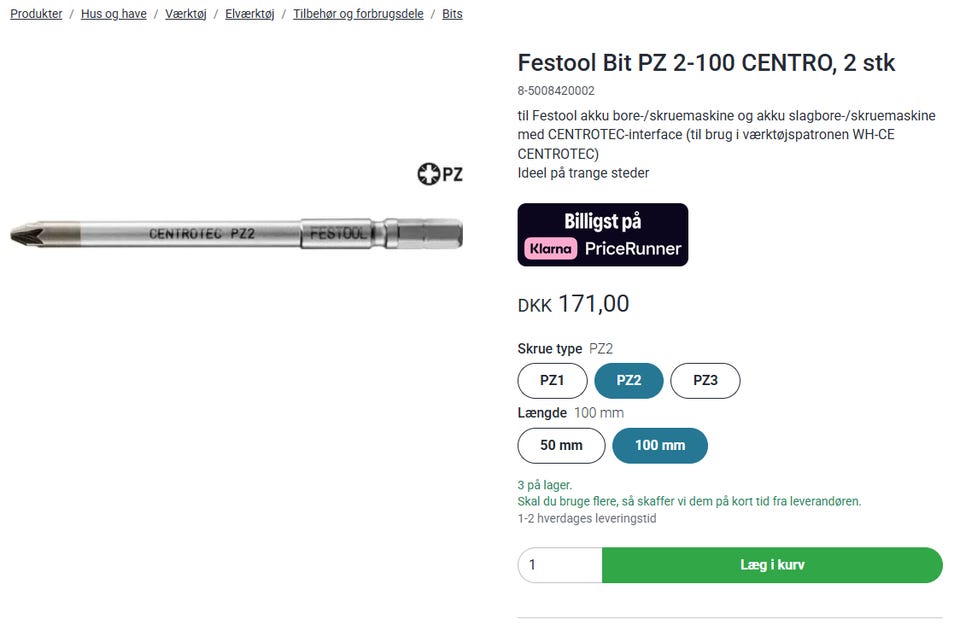
Task: Select PZ3 screw type option
Action: [704, 381]
